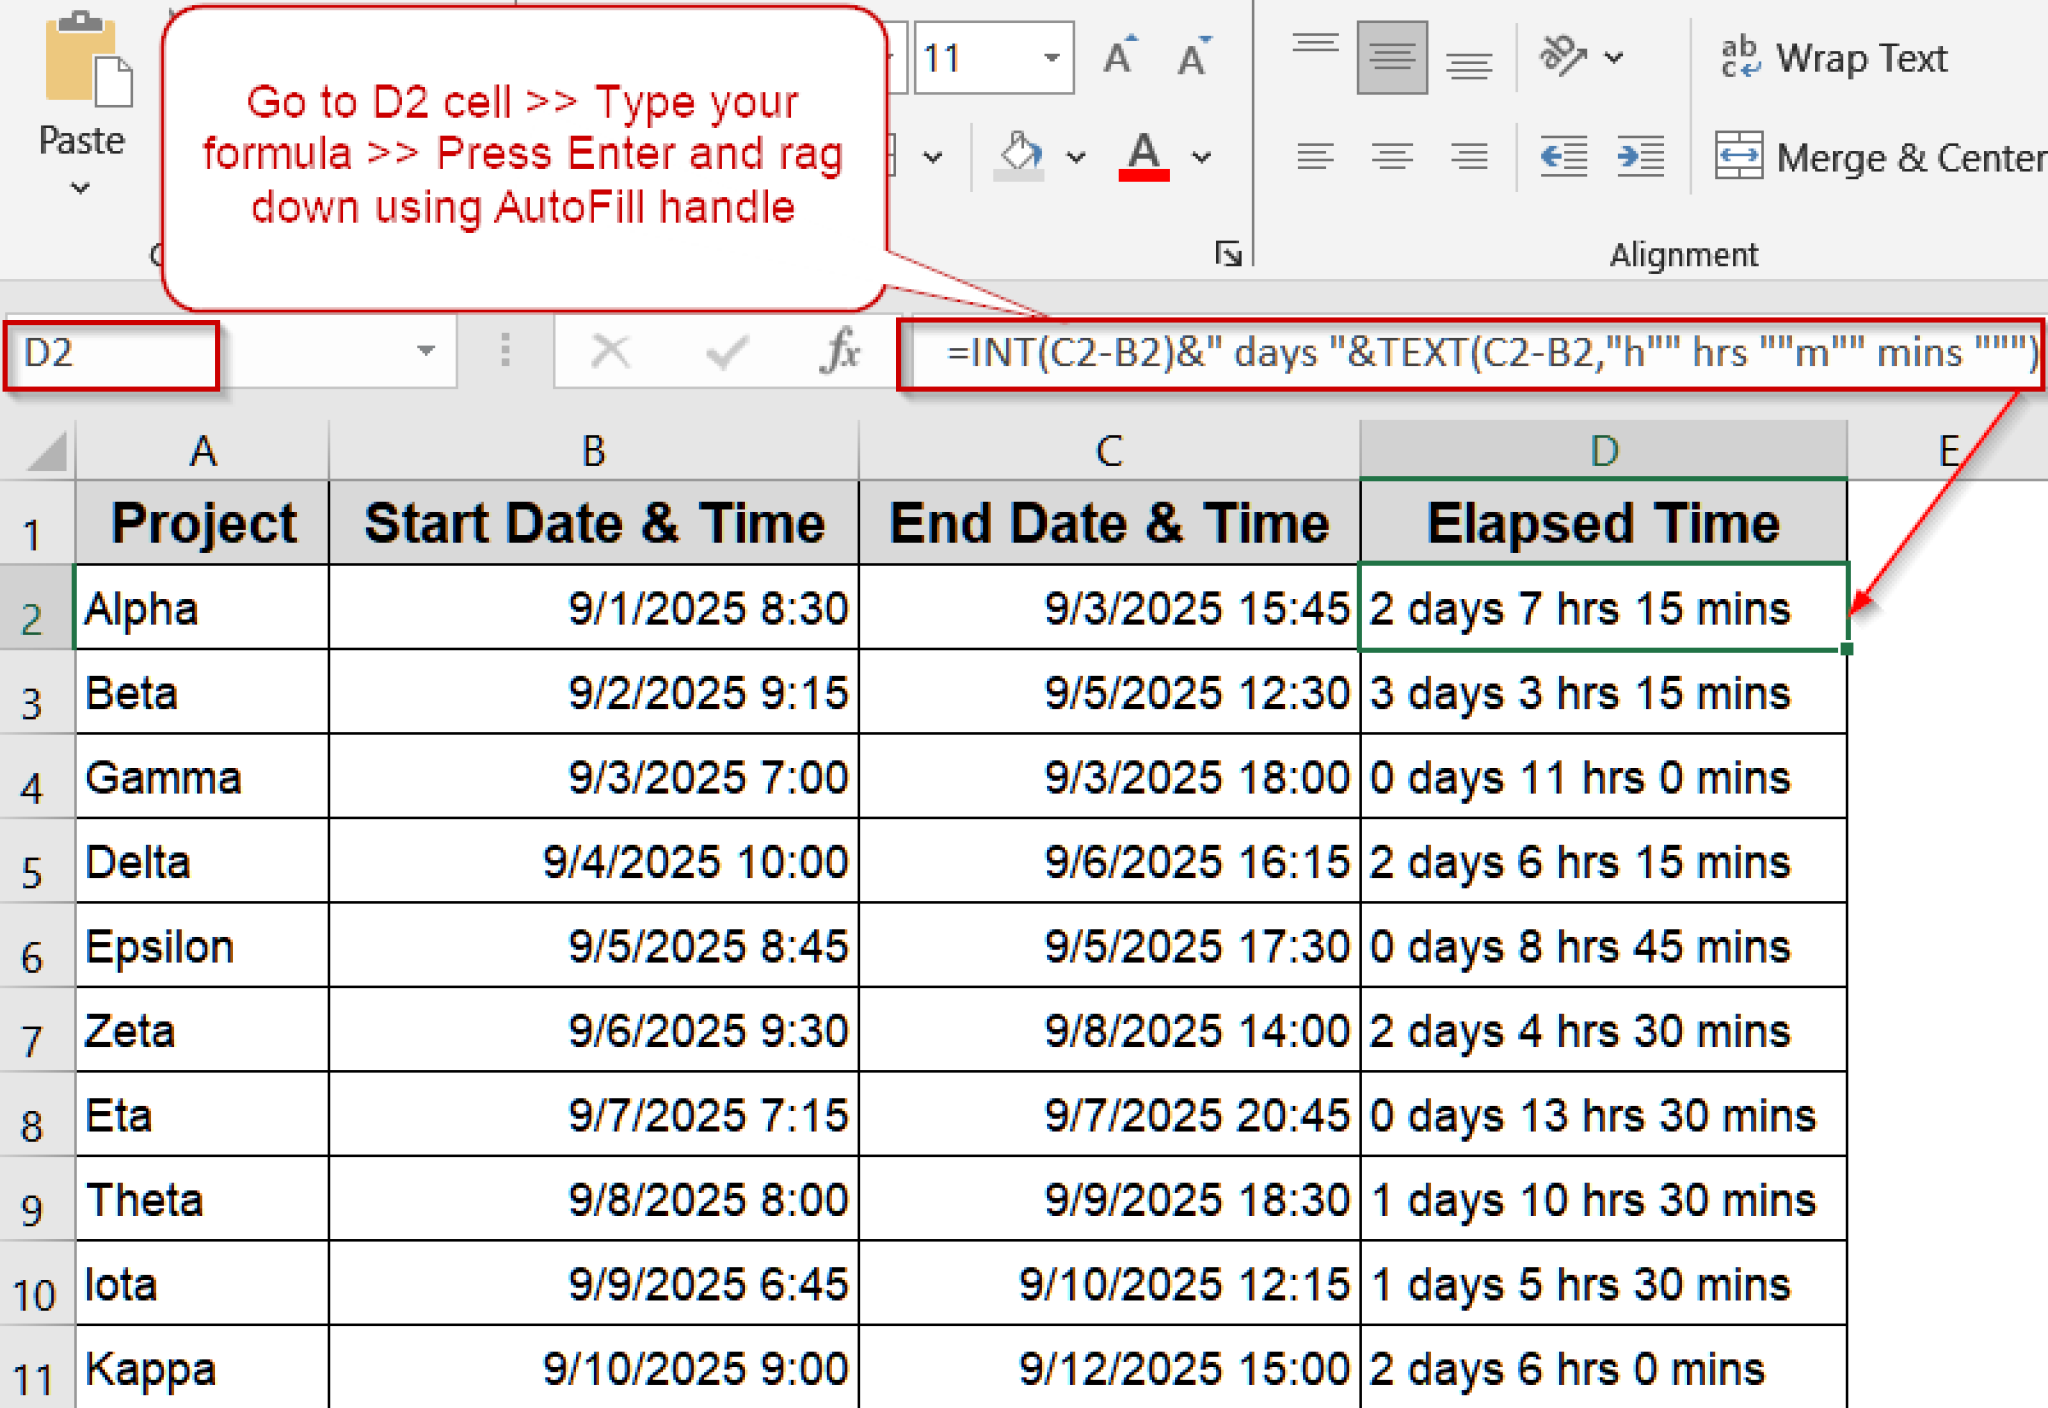
Task: Confirm entry with the formula bar checkmark
Action: tap(727, 352)
